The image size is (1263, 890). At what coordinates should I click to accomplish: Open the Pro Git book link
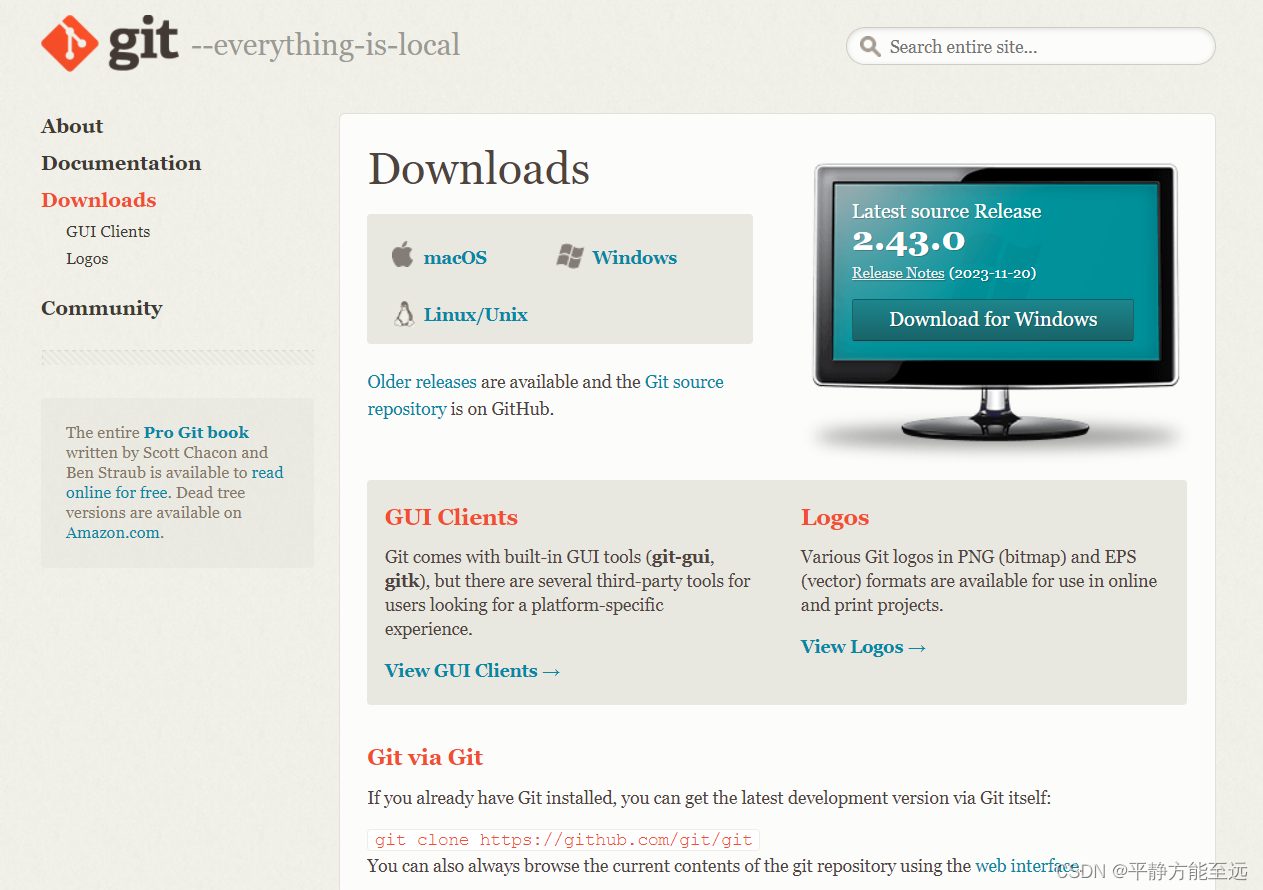[x=196, y=432]
